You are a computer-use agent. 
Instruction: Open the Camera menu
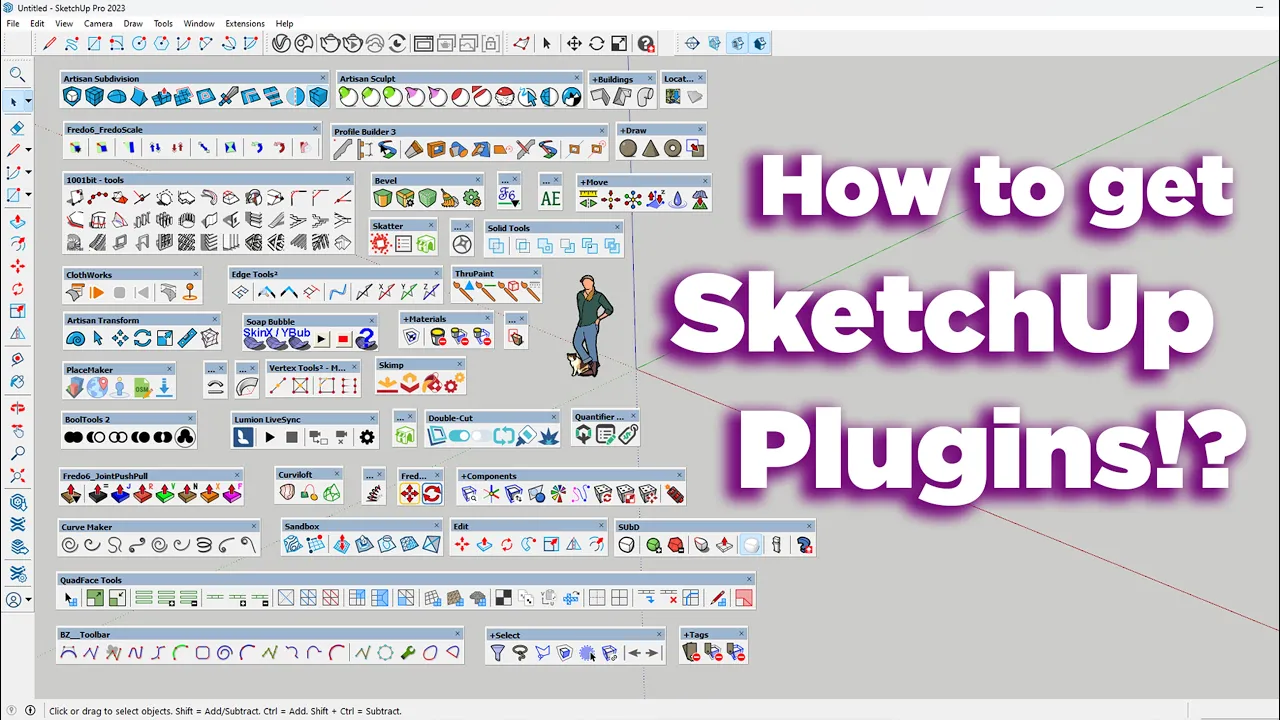click(97, 23)
